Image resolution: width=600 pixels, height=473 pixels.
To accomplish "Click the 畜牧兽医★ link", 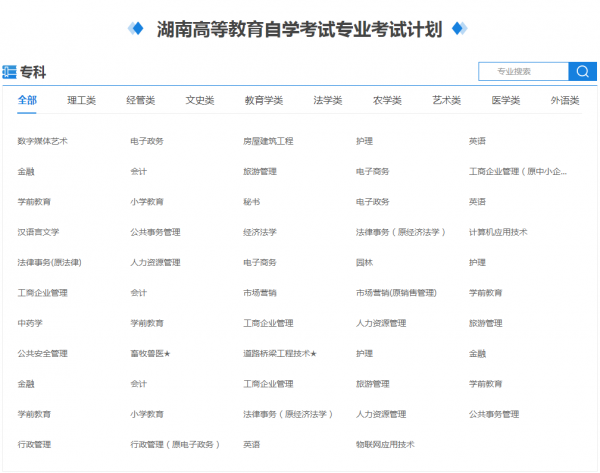I will [x=150, y=354].
